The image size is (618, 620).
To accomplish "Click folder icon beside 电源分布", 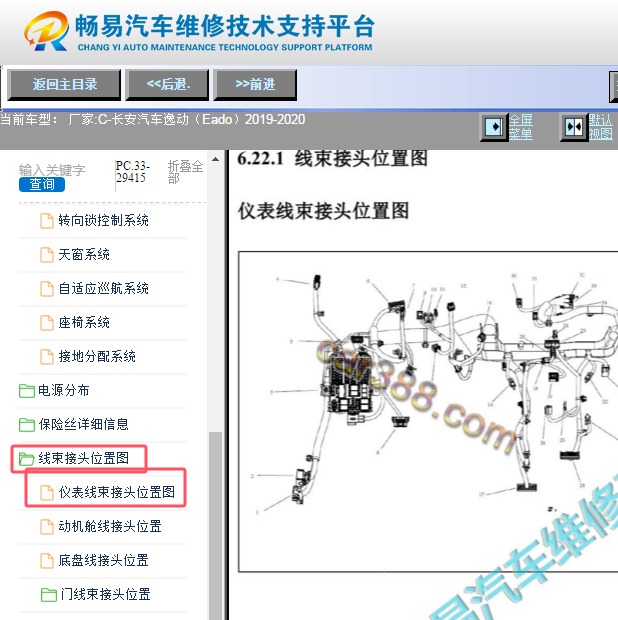I will click(27, 391).
